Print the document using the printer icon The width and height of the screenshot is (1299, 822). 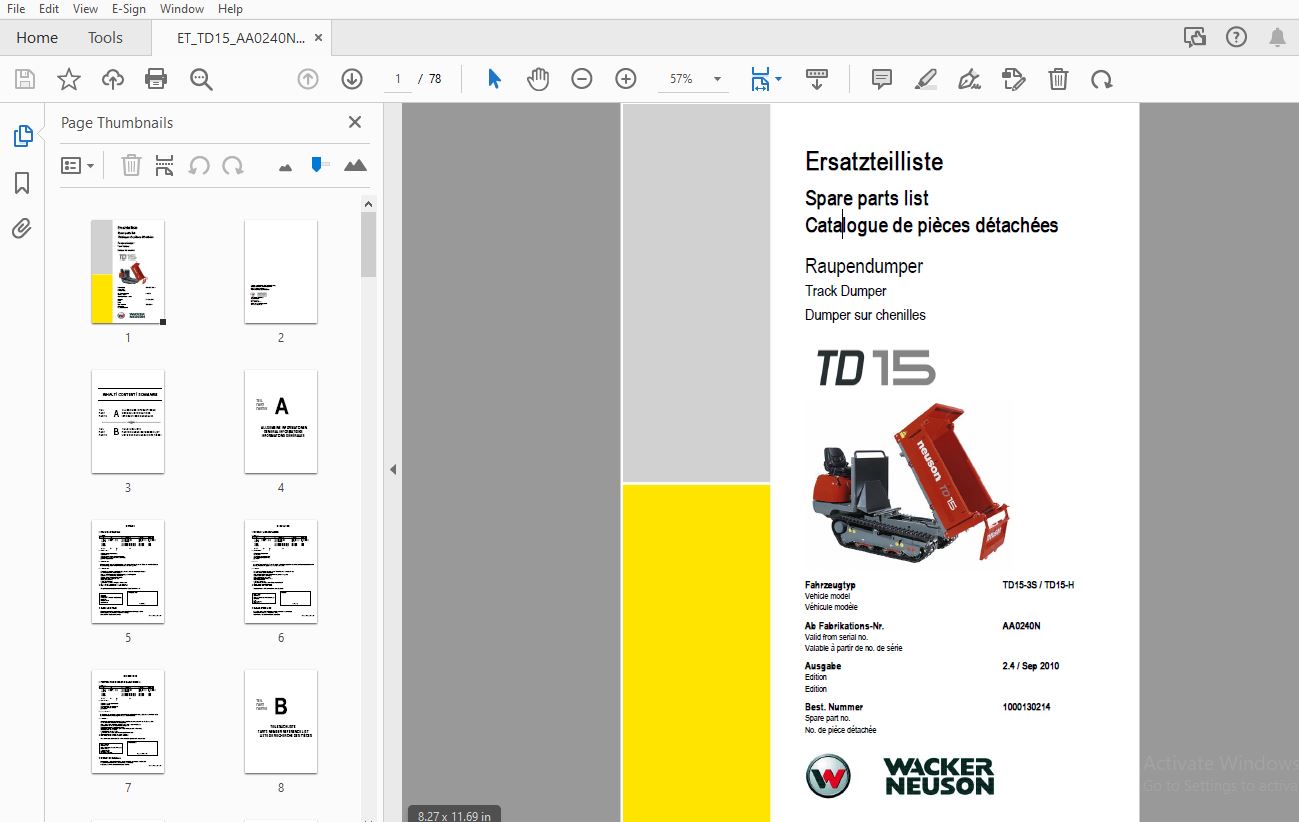[x=156, y=79]
